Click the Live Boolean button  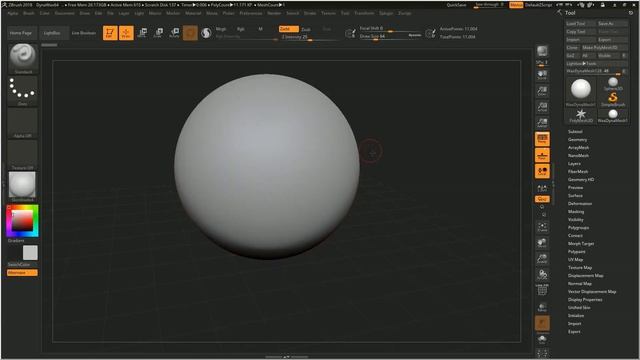84,33
